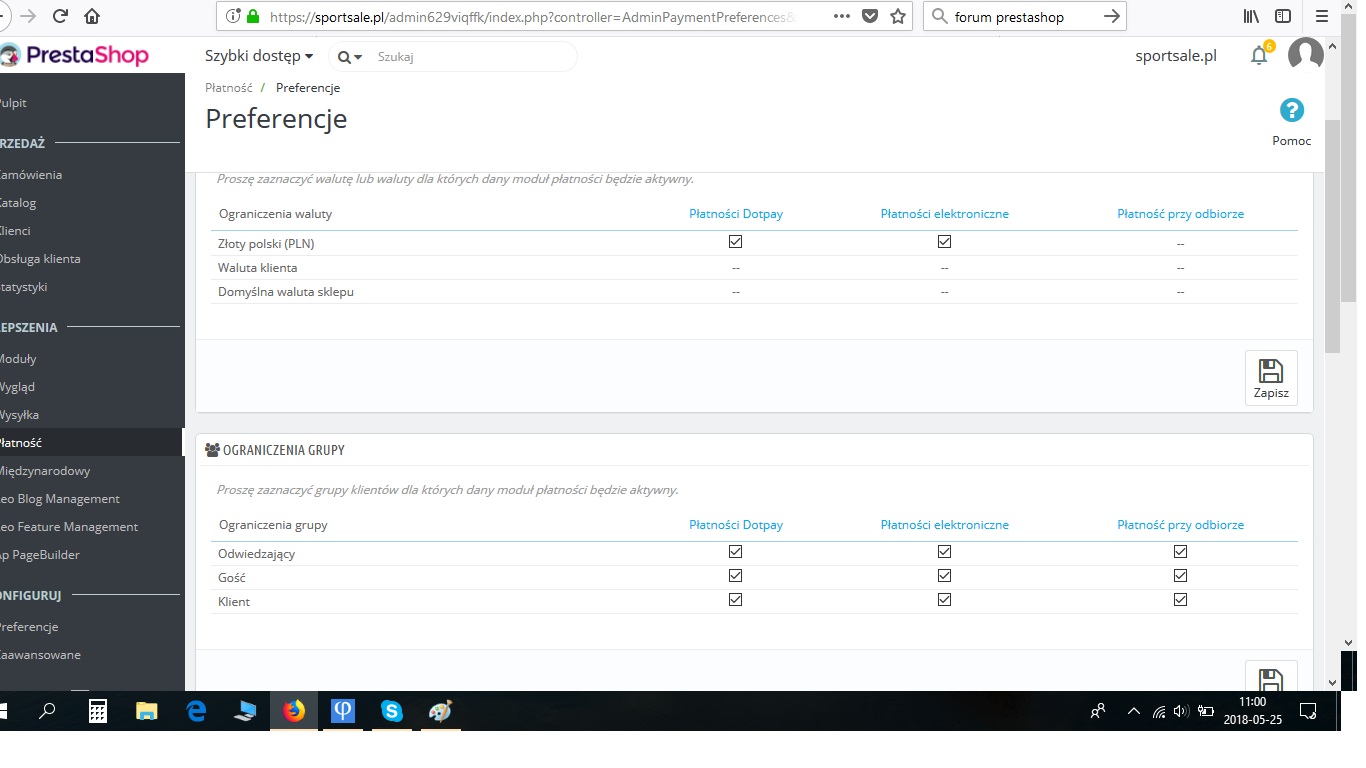Click the PrestaShop logo
Viewport: 1366px width, 768px height.
pos(75,55)
